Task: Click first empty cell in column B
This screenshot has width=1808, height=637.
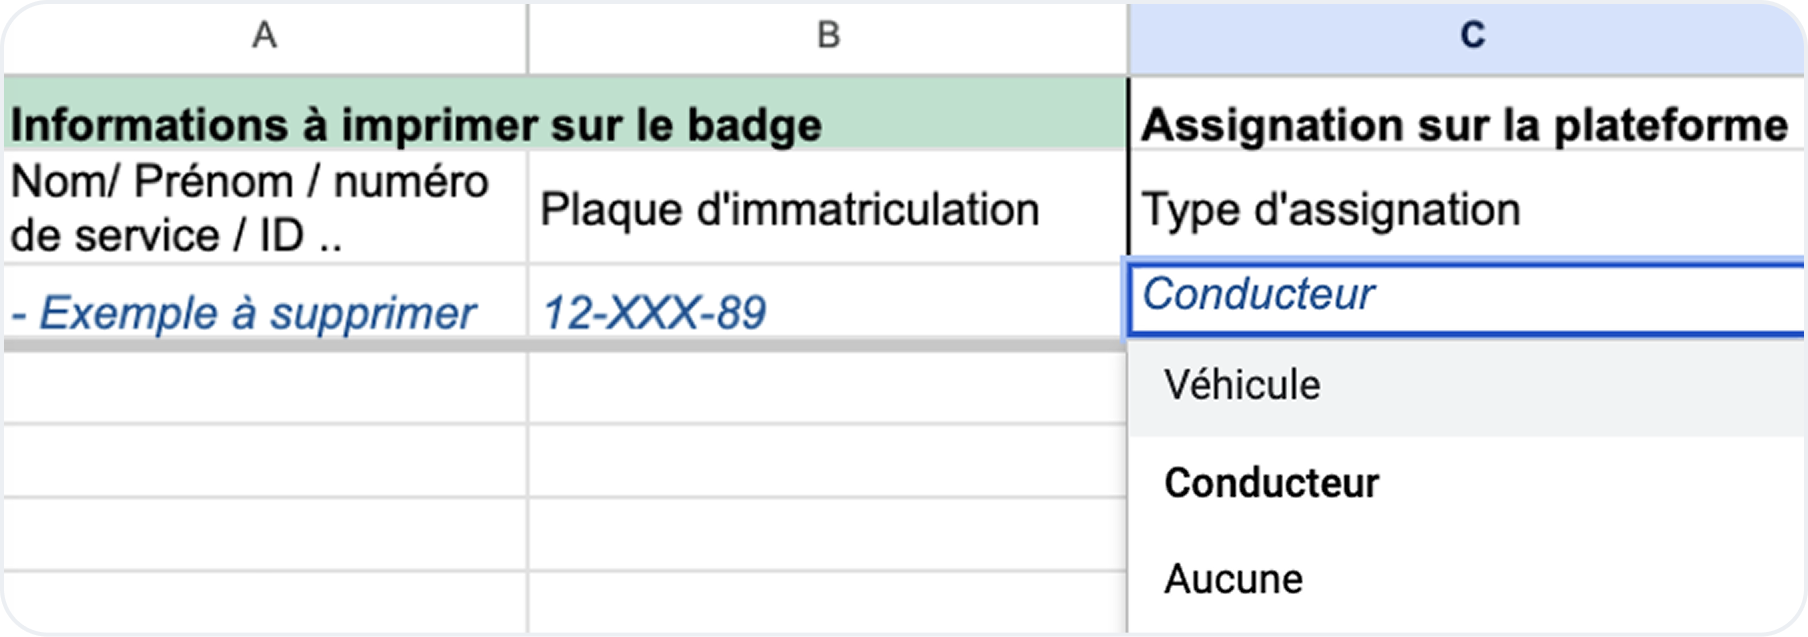Action: 828,388
